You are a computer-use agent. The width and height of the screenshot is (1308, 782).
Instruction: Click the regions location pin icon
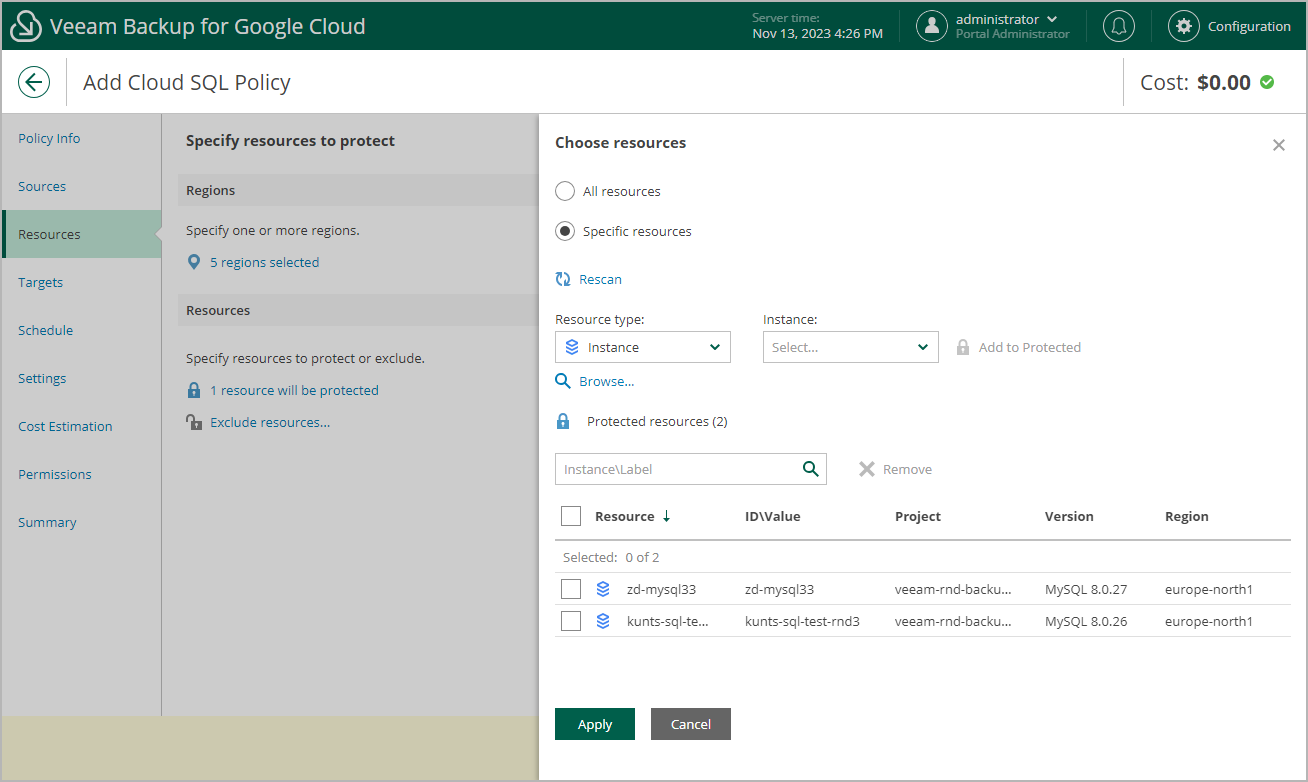(194, 262)
